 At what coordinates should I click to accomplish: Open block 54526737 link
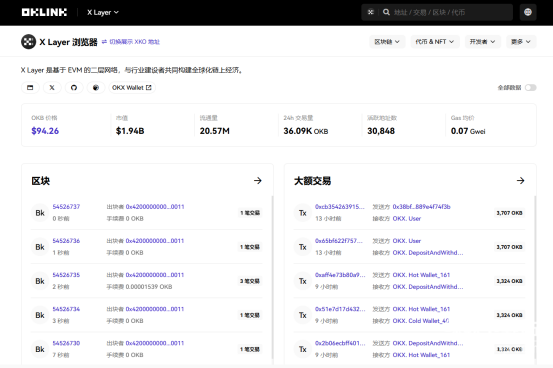coord(66,207)
